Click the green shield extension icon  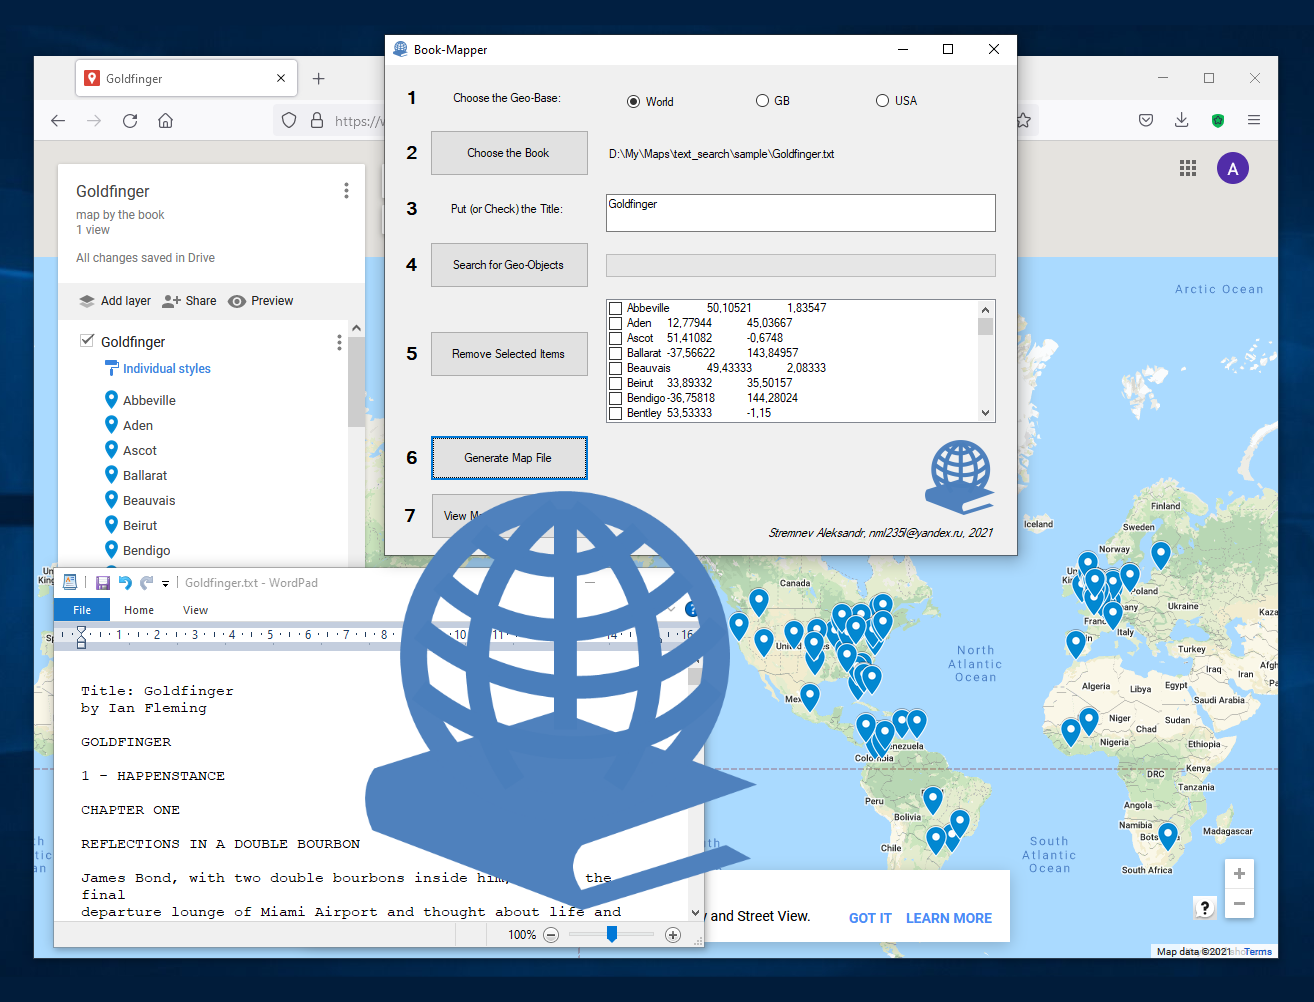click(x=1218, y=120)
